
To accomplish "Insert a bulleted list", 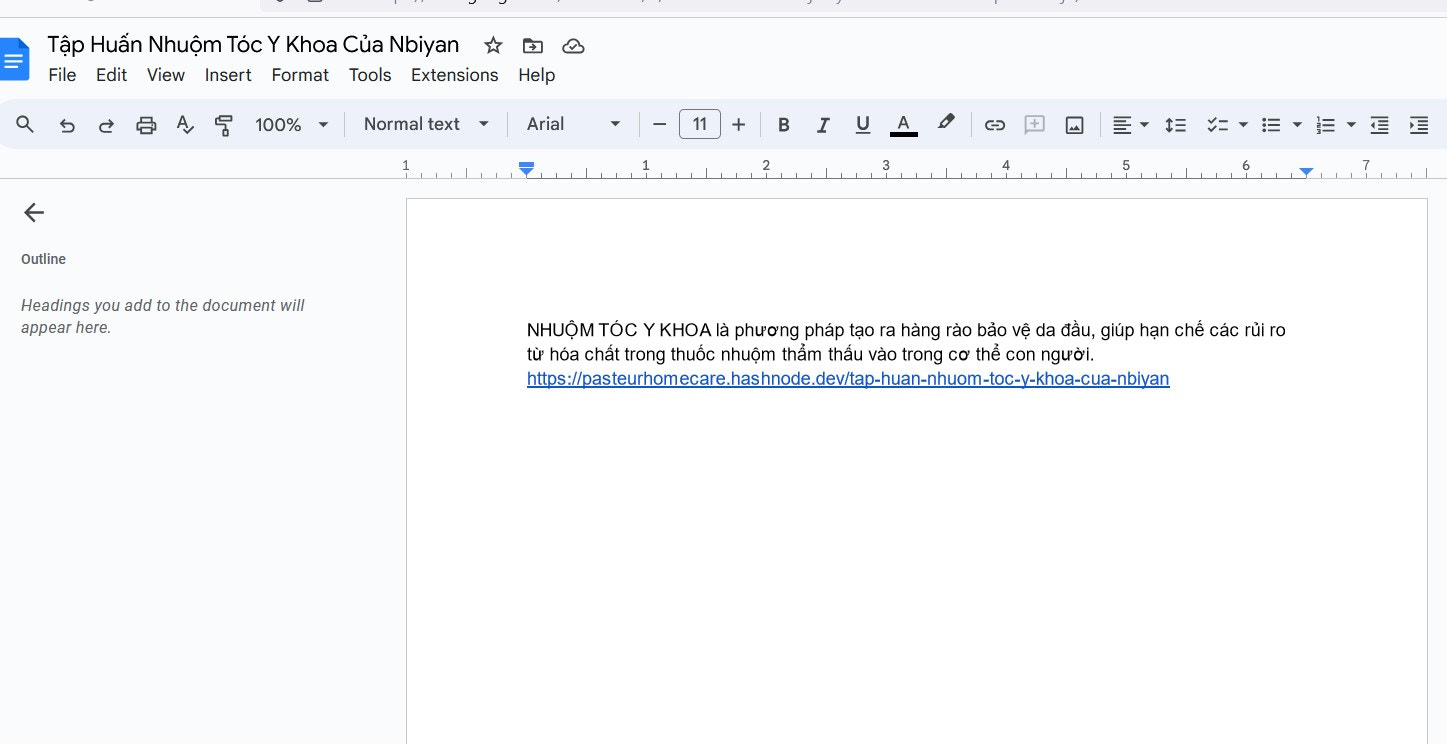I will point(1271,125).
